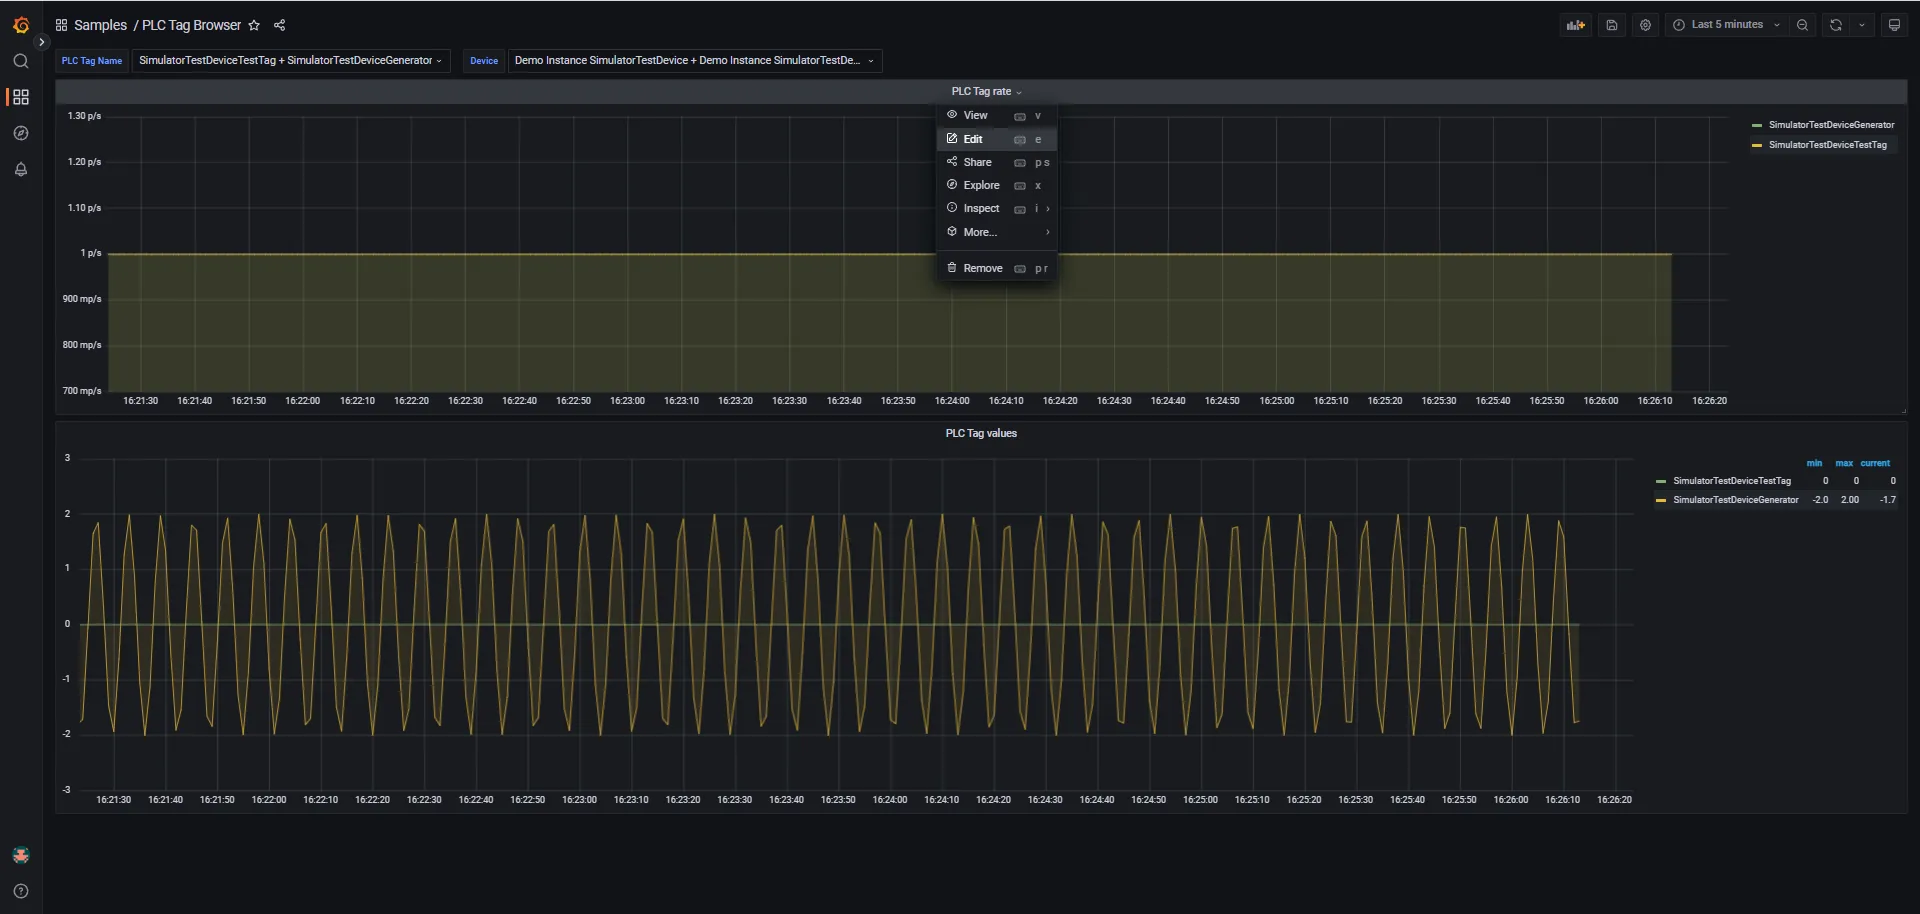Viewport: 1920px width, 914px height.
Task: Select Edit in panel menu
Action: (996, 139)
